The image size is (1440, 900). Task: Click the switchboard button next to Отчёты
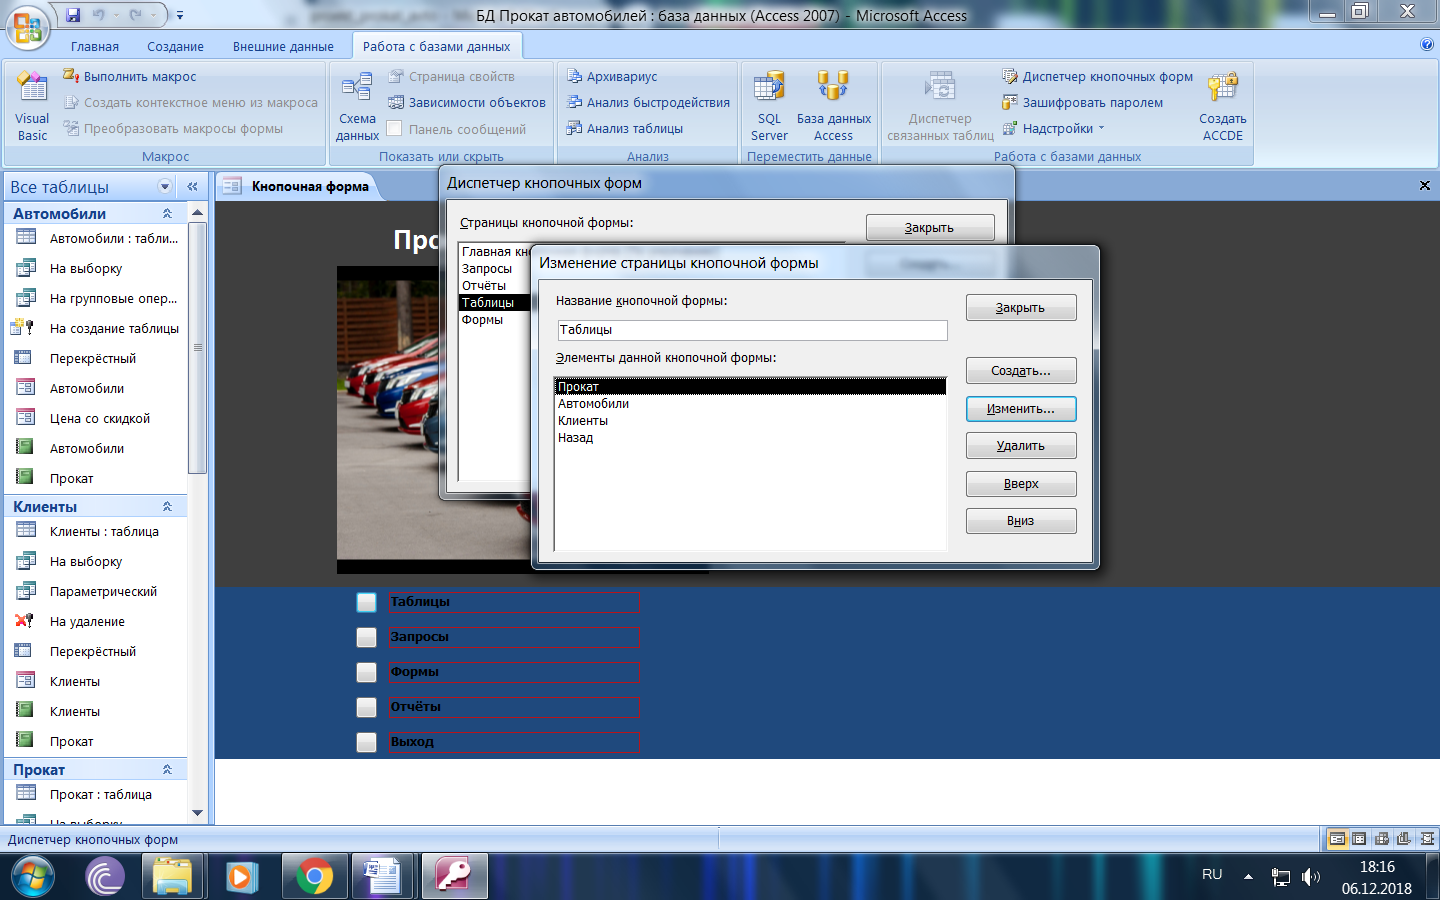[x=367, y=707]
